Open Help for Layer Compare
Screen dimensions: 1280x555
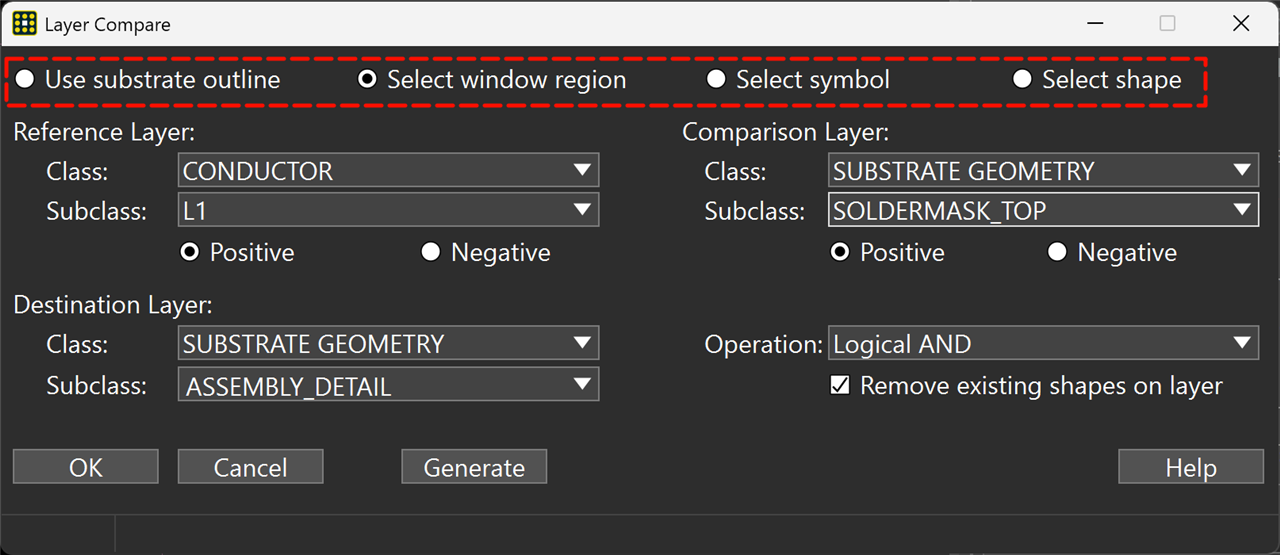[x=1190, y=467]
